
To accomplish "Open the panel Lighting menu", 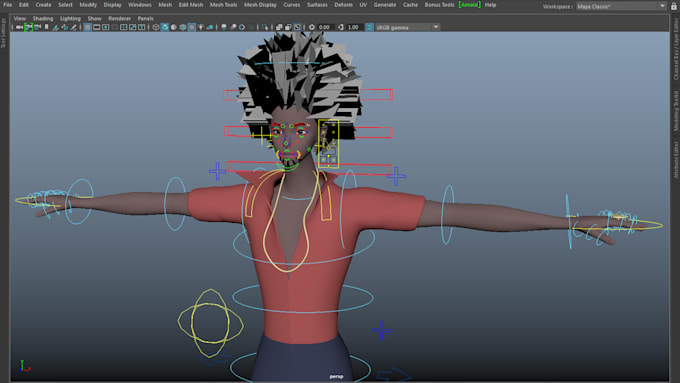I will (x=70, y=18).
